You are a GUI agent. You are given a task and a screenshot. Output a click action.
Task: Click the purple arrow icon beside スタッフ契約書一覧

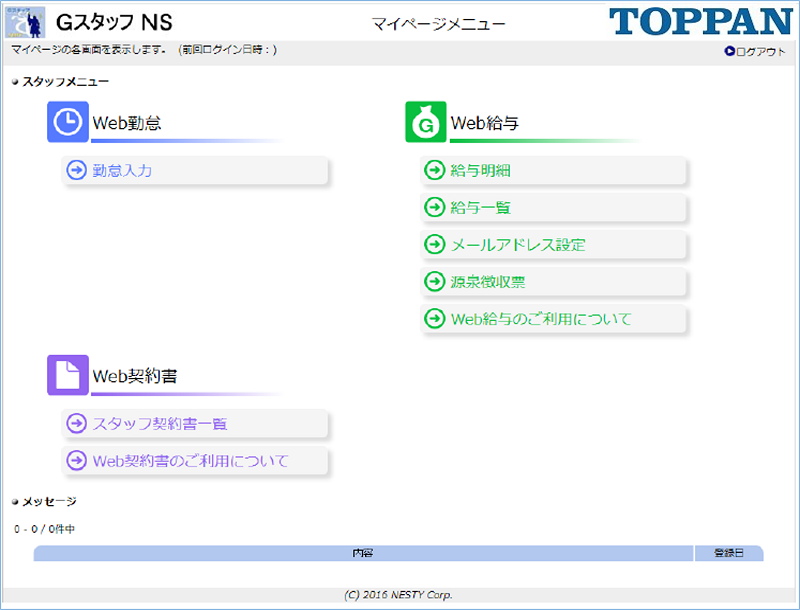click(x=76, y=424)
